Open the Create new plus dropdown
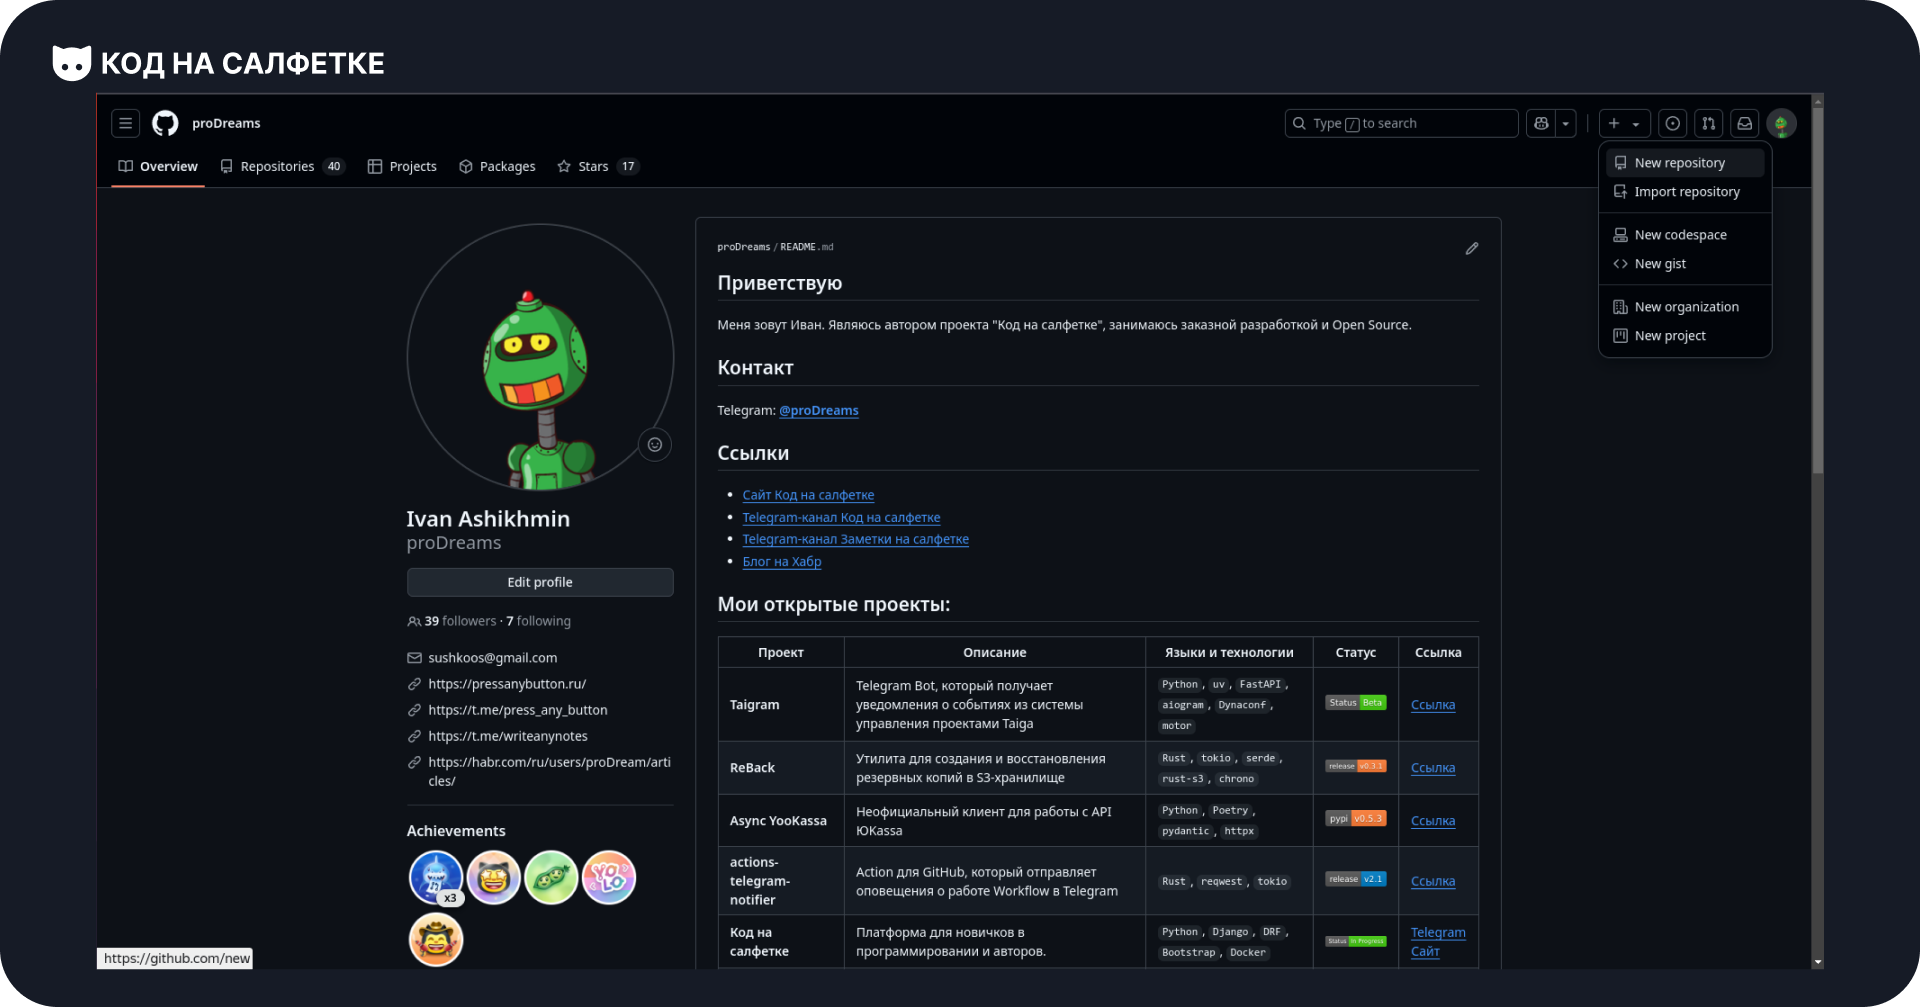Image resolution: width=1920 pixels, height=1007 pixels. tap(1624, 123)
